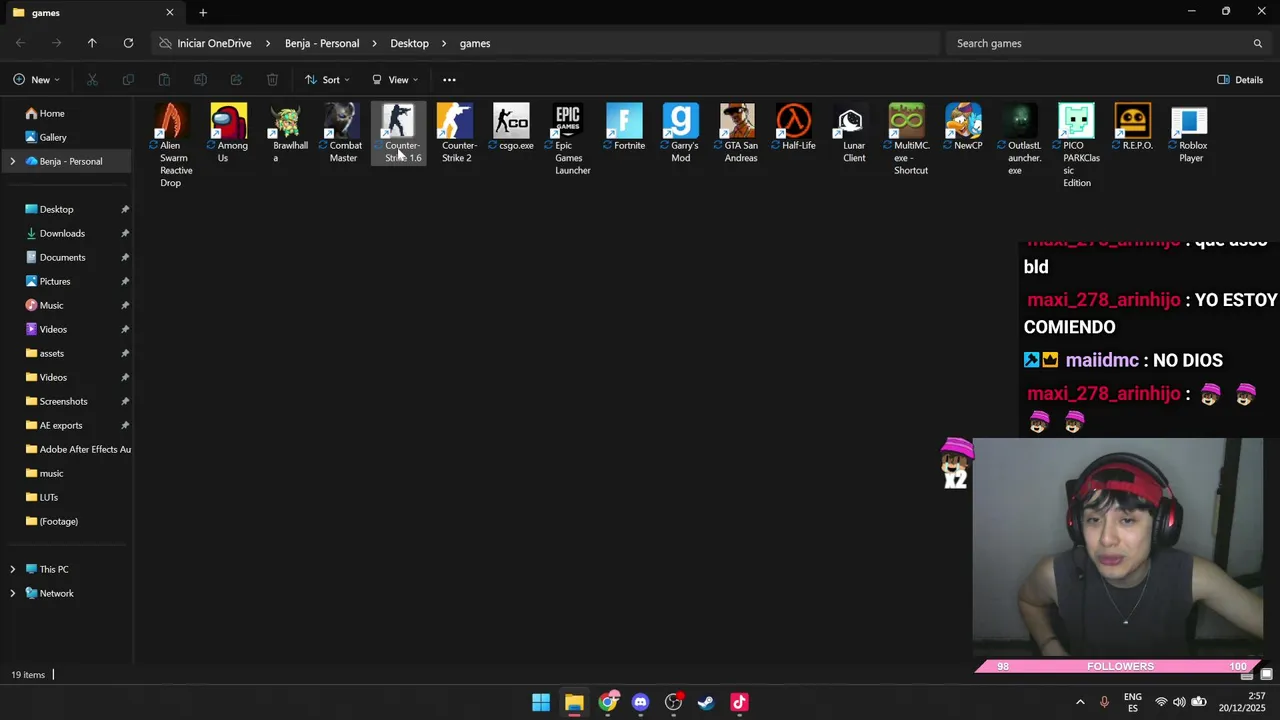Screen dimensions: 1280x720
Task: Unpin Documents from Quick access
Action: click(125, 257)
